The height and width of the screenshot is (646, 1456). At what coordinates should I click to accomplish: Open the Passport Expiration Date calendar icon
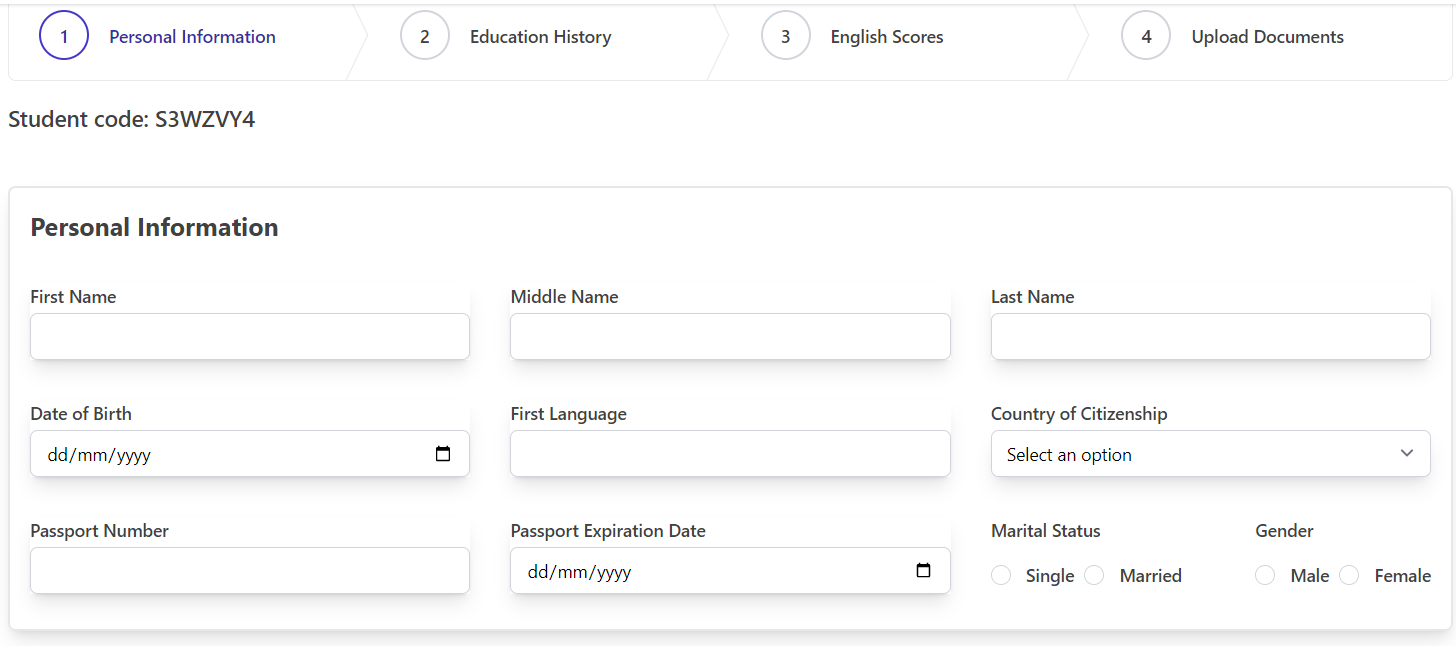point(923,571)
